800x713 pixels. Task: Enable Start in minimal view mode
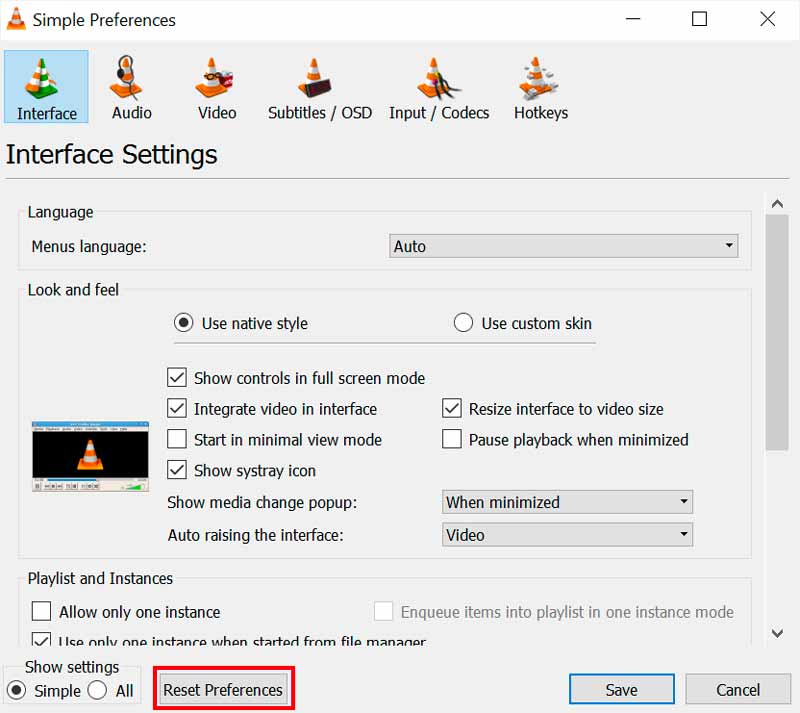tap(177, 440)
